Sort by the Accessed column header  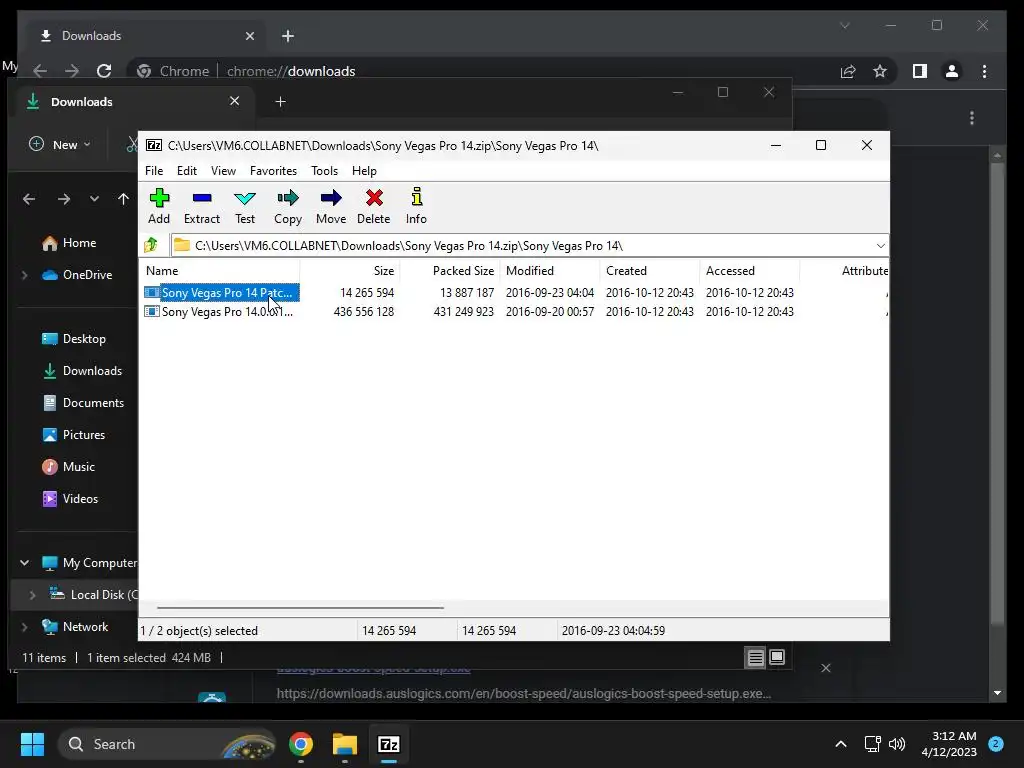[x=750, y=270]
